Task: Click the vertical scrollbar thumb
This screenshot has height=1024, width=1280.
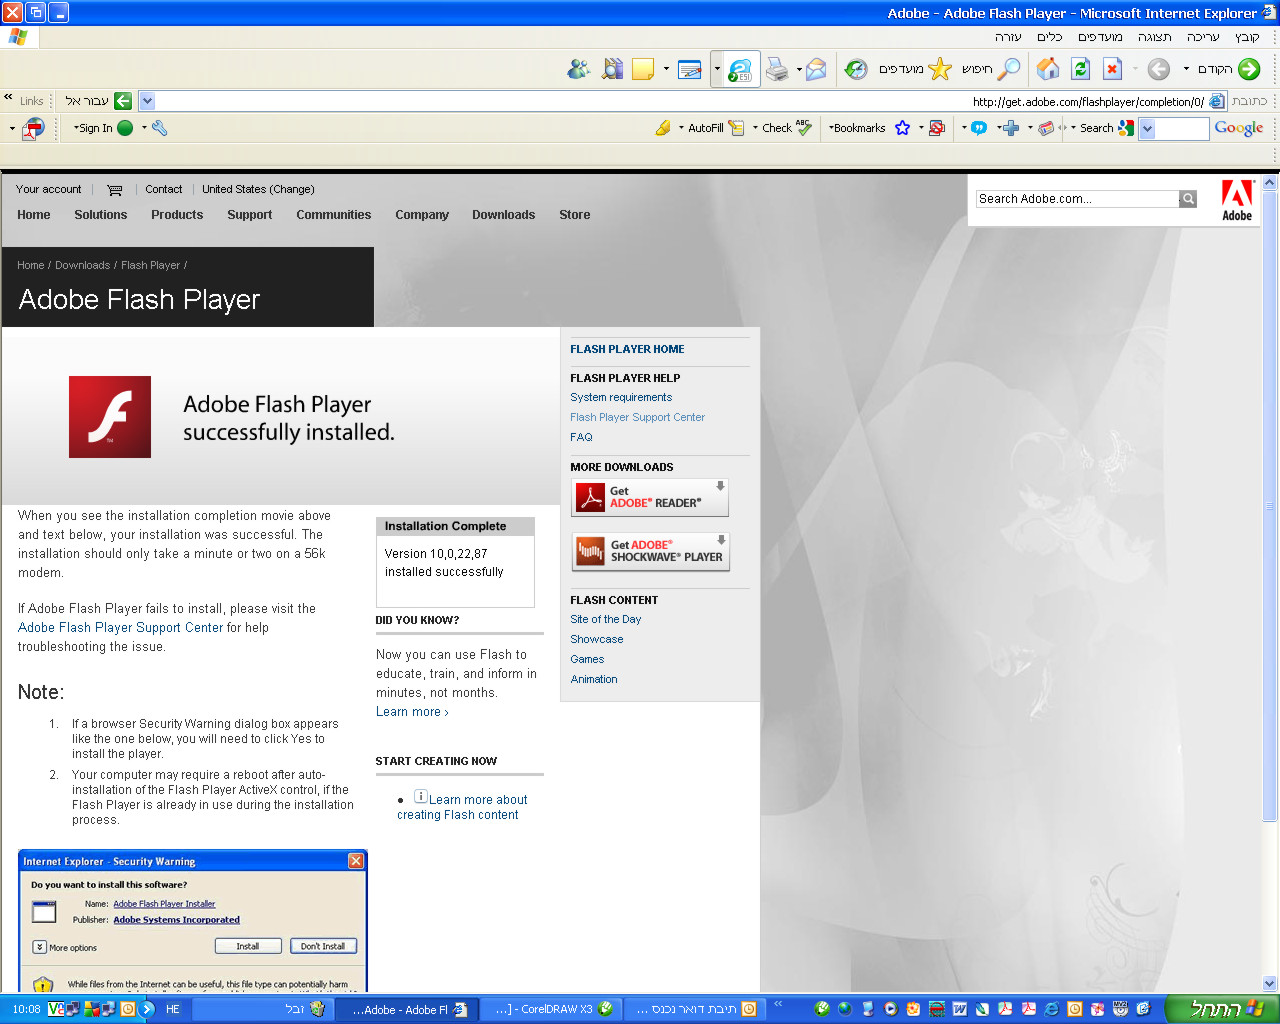Action: click(x=1270, y=506)
